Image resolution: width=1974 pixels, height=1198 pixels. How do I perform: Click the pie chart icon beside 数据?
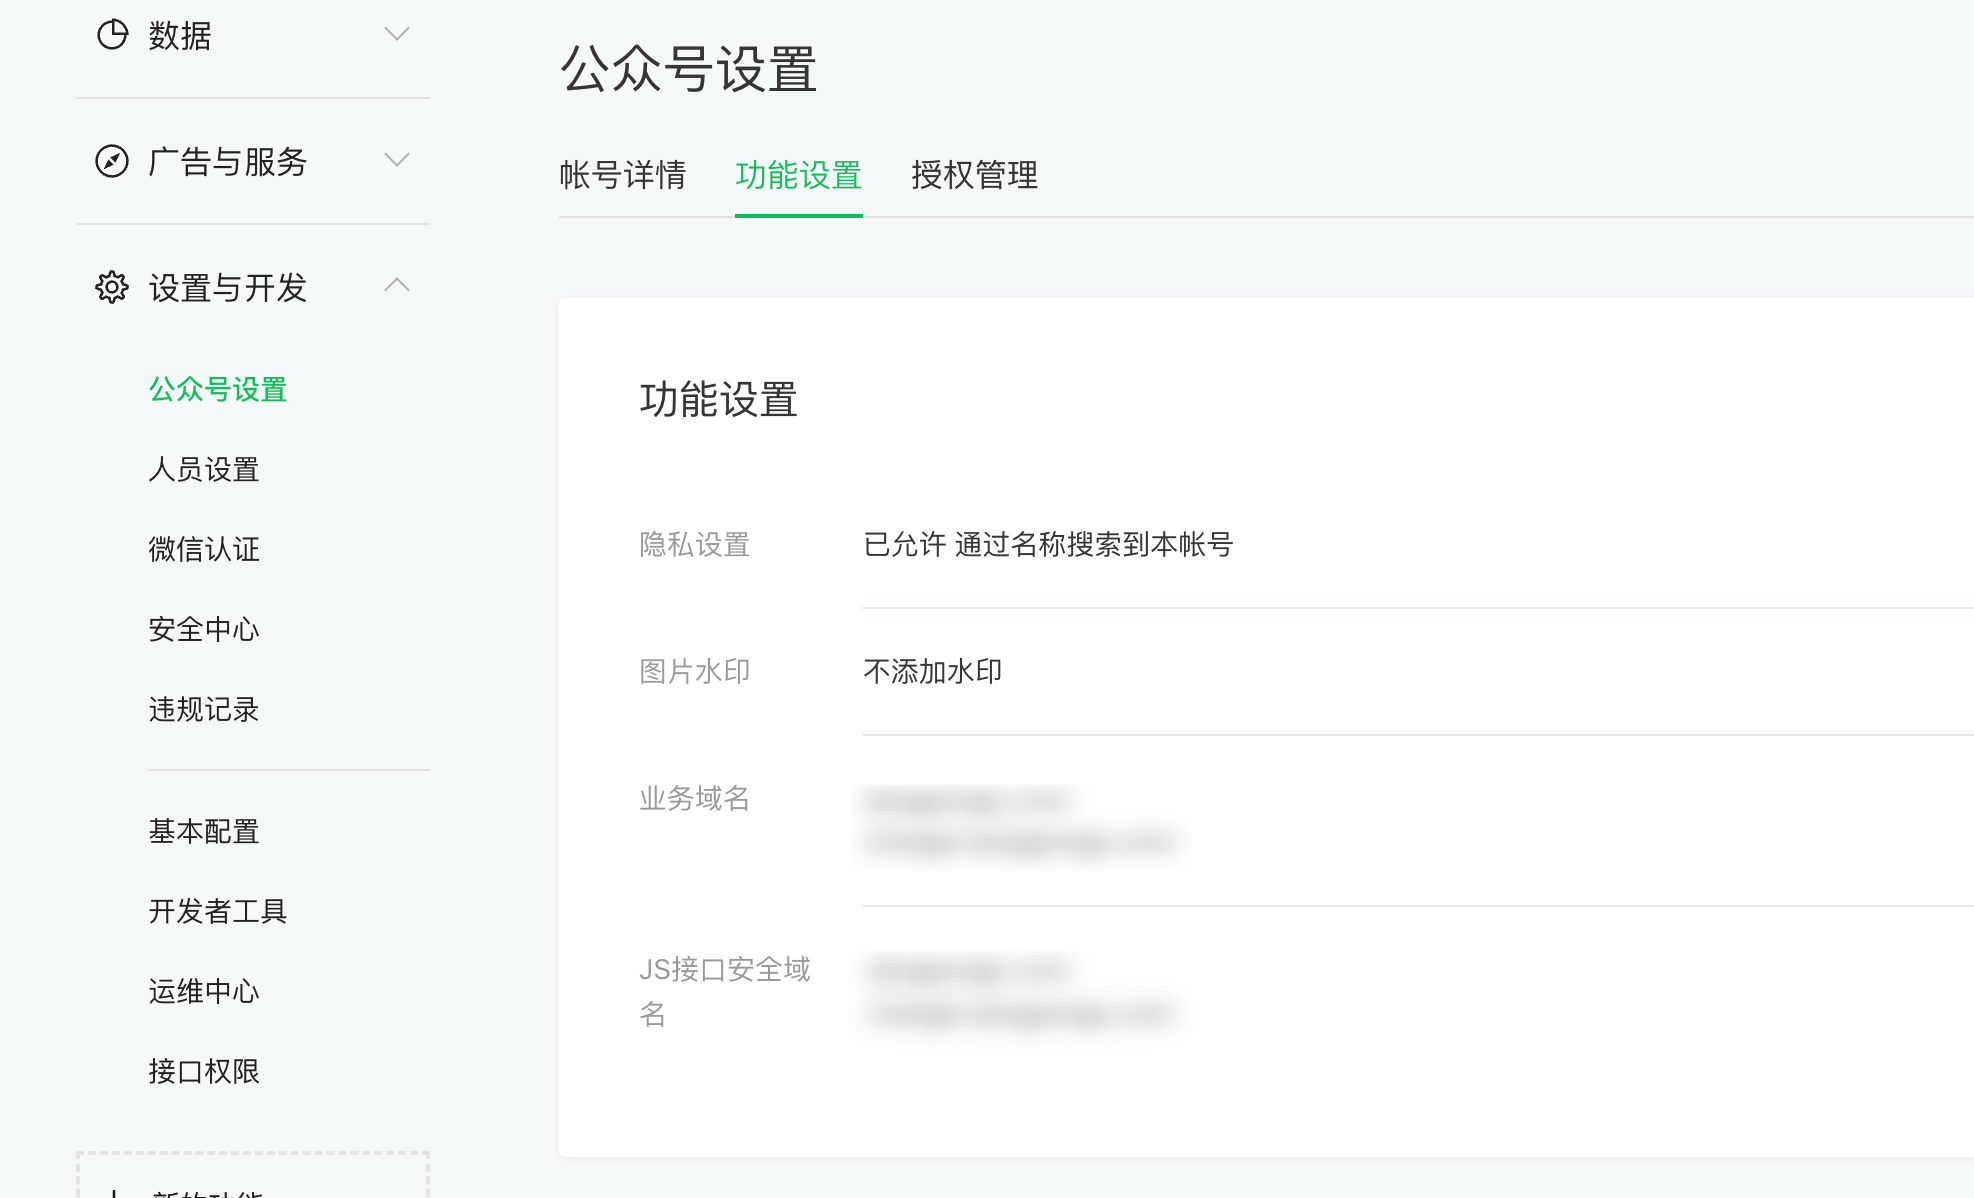point(112,35)
